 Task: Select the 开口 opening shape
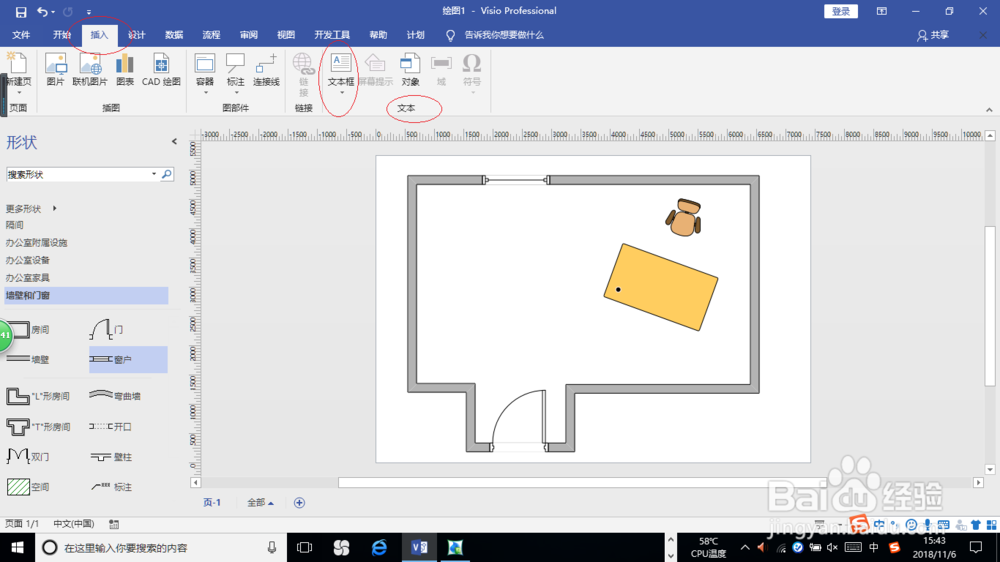pyautogui.click(x=110, y=426)
